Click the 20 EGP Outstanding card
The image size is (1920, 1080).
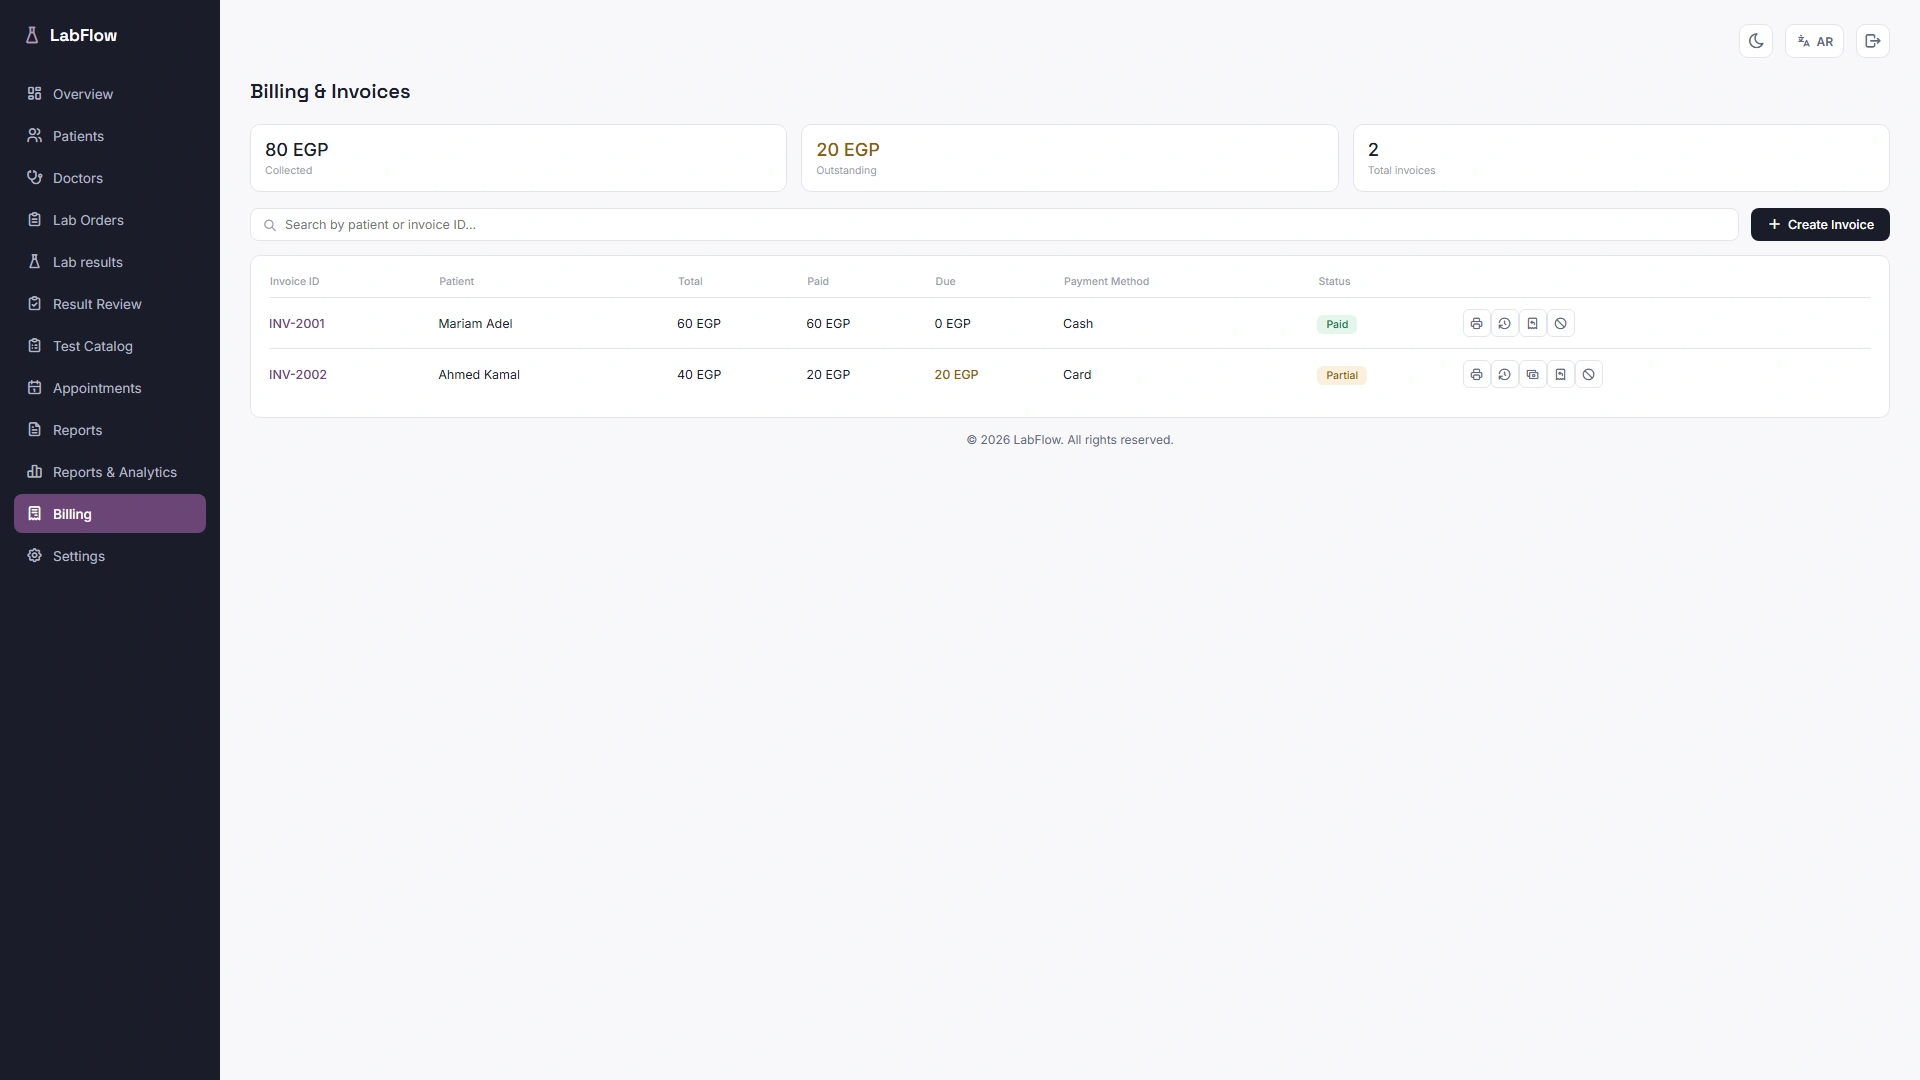click(x=1069, y=158)
